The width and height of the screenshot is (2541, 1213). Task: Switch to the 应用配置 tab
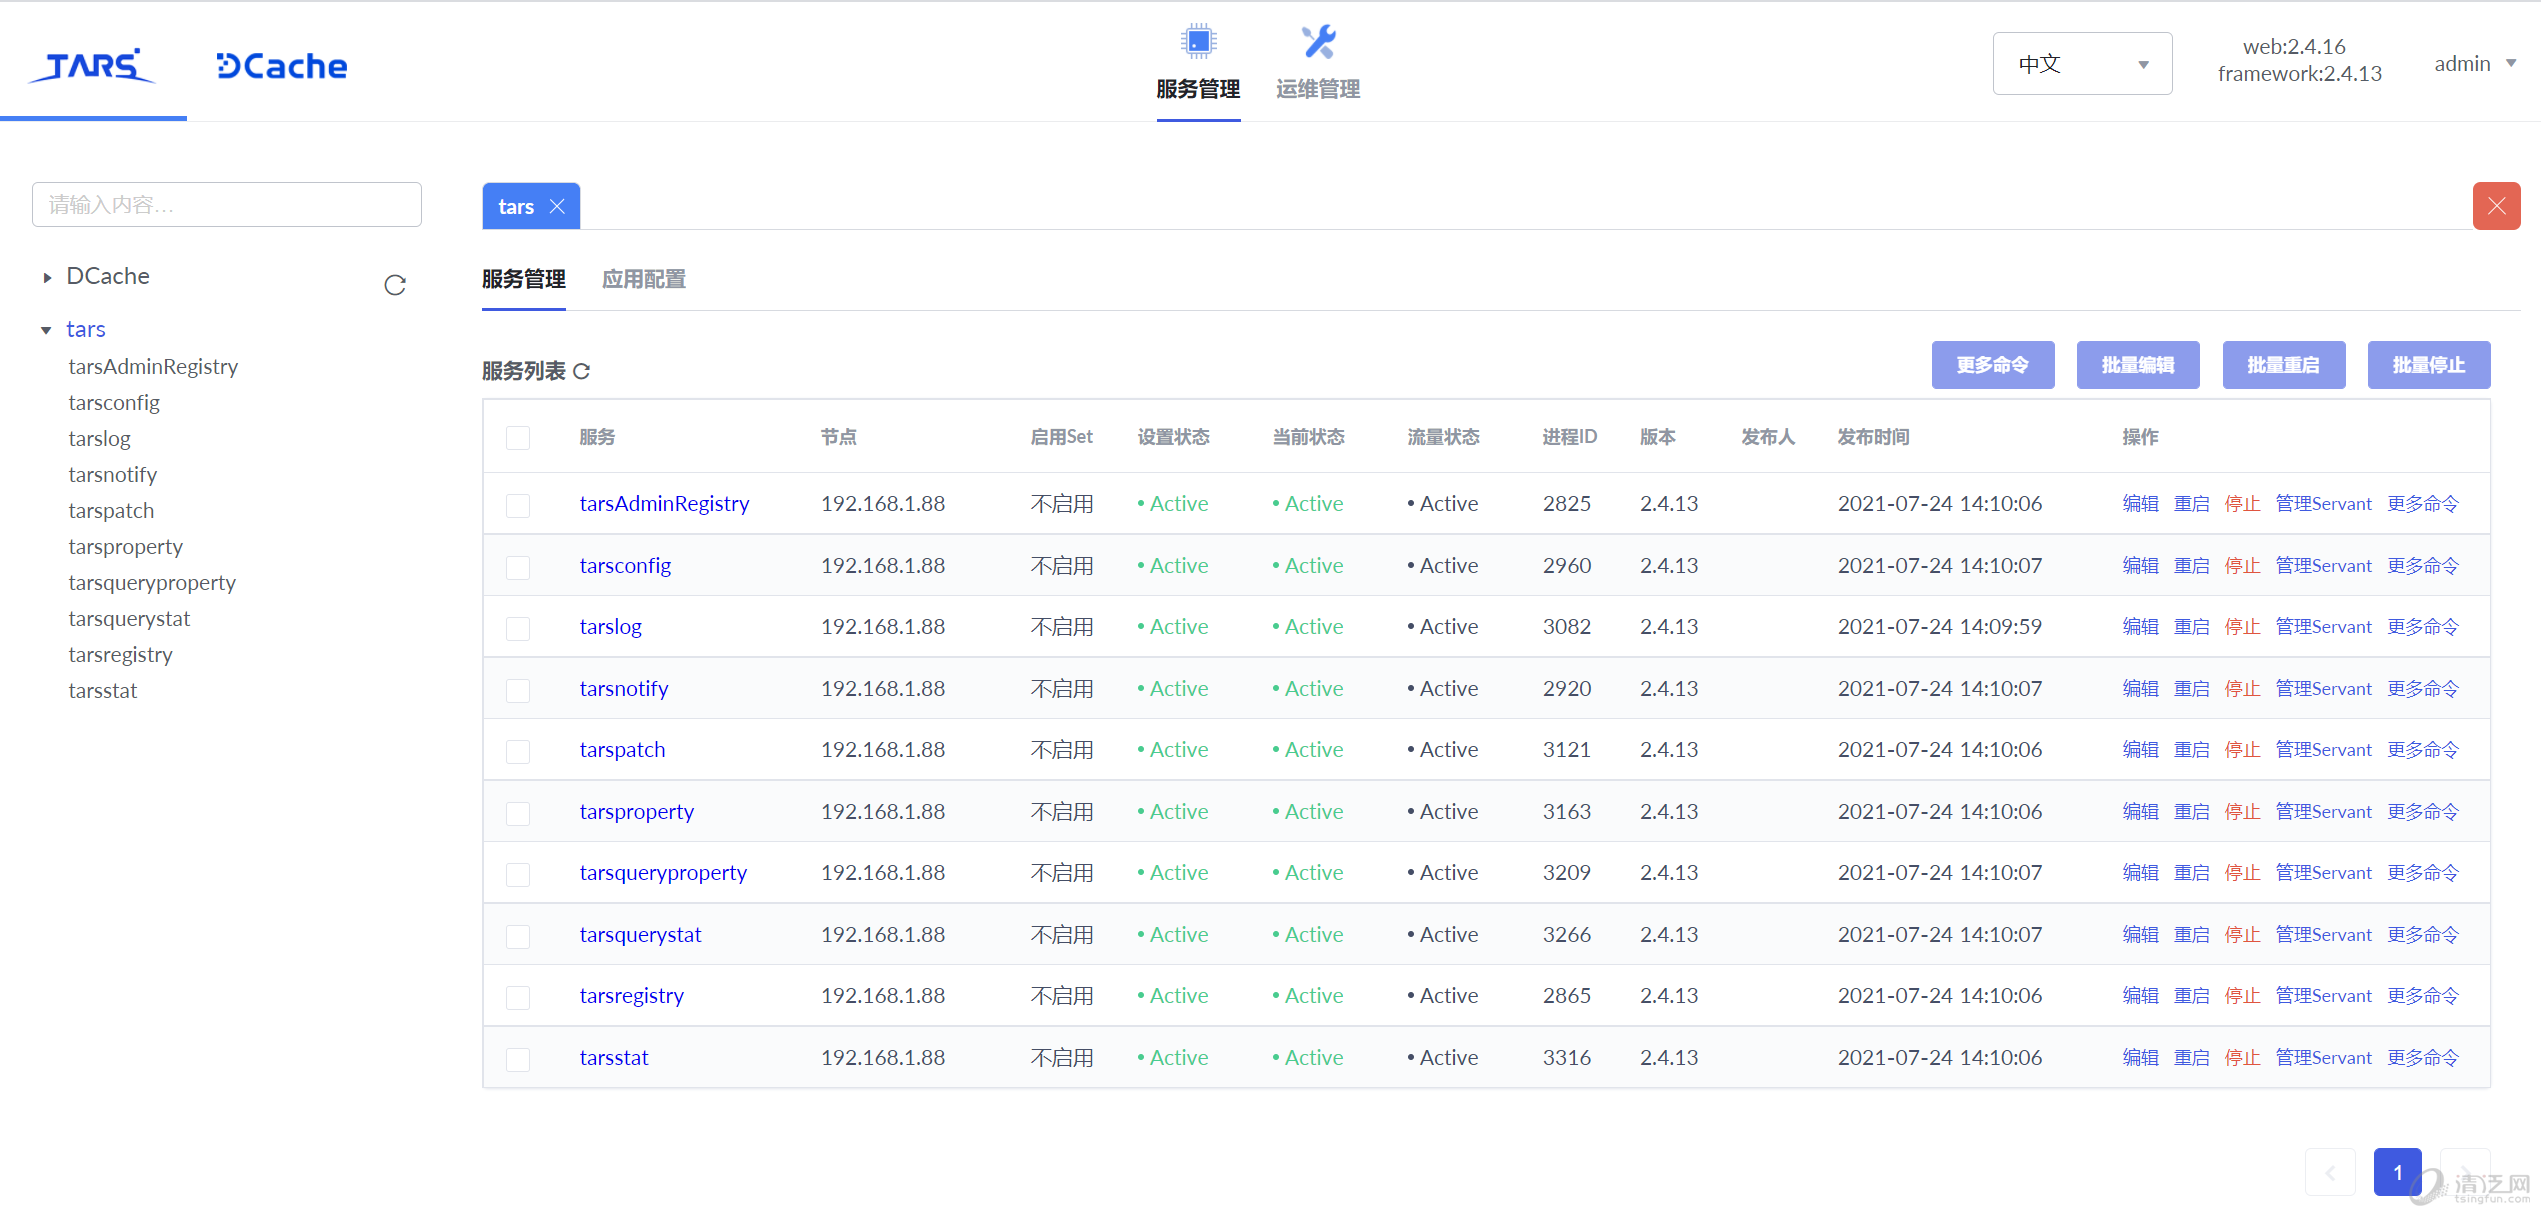click(x=643, y=279)
